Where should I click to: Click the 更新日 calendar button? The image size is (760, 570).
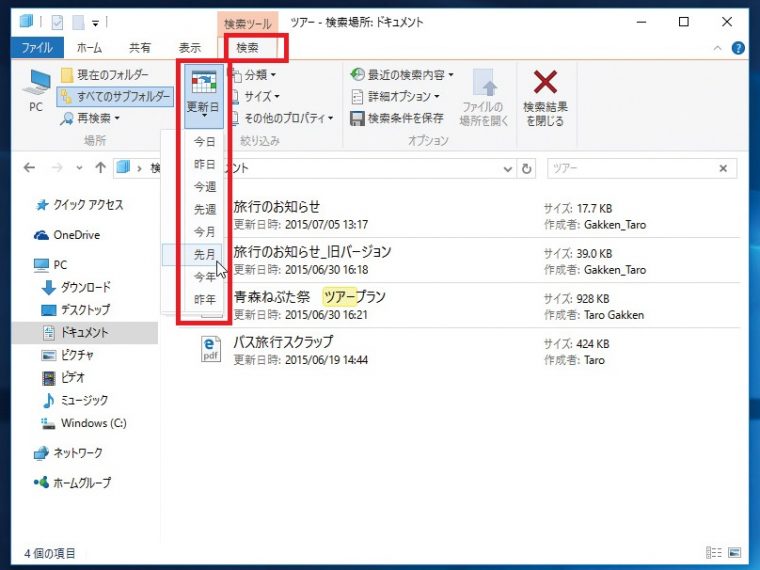click(x=204, y=96)
